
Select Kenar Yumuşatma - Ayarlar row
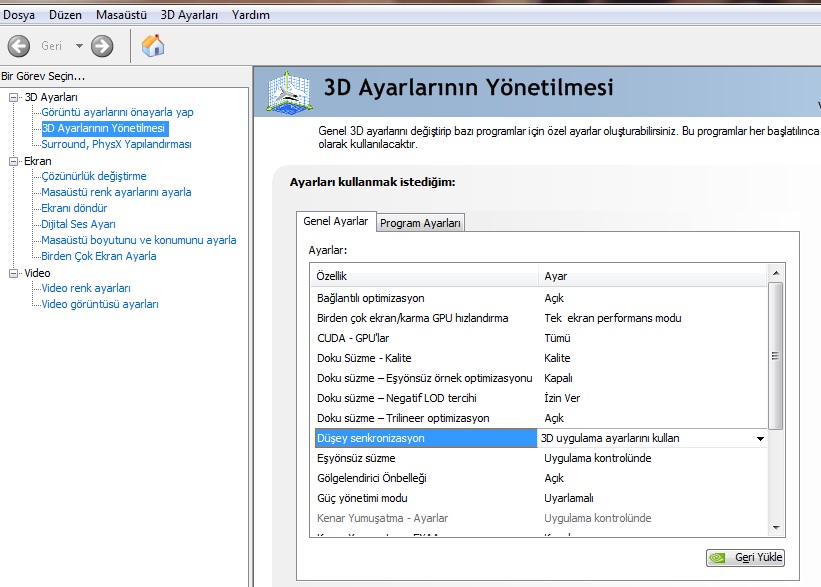539,518
